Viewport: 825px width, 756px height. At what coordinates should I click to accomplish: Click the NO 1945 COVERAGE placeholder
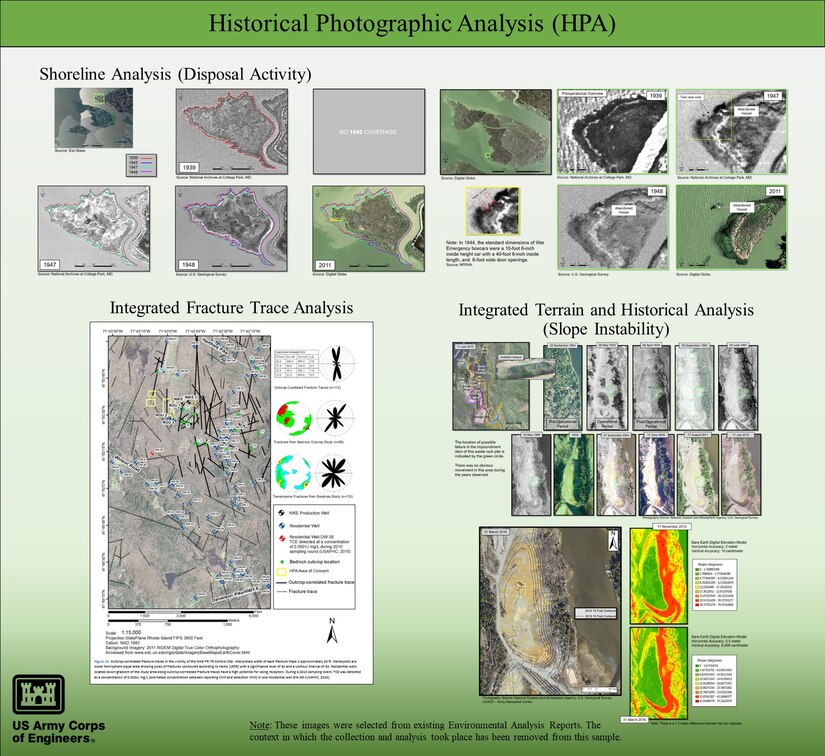368,131
